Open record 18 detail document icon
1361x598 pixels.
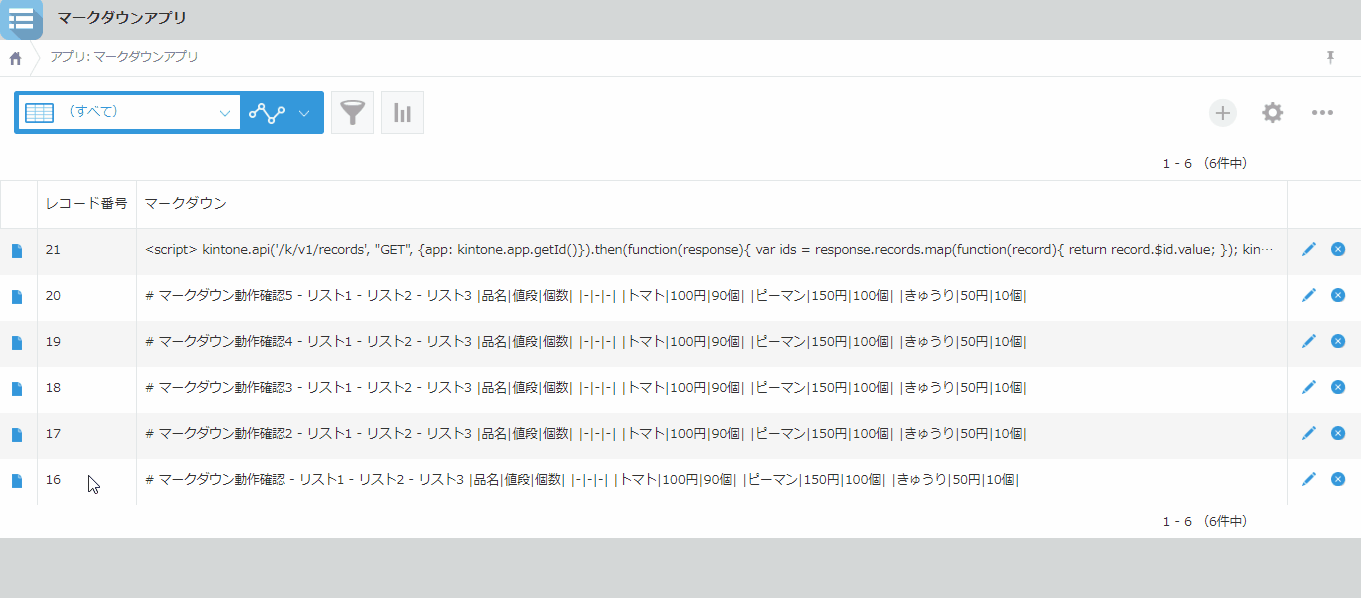pos(17,389)
